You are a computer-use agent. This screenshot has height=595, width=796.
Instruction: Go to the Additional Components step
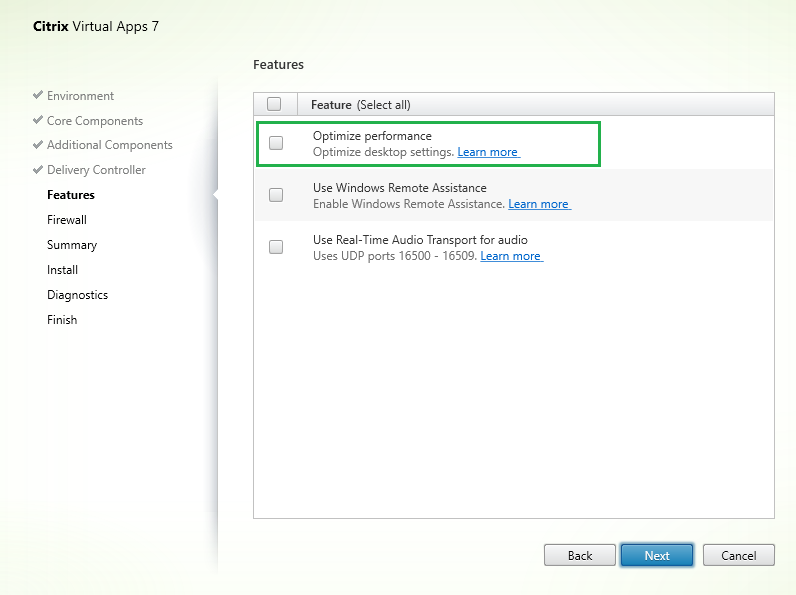click(110, 145)
